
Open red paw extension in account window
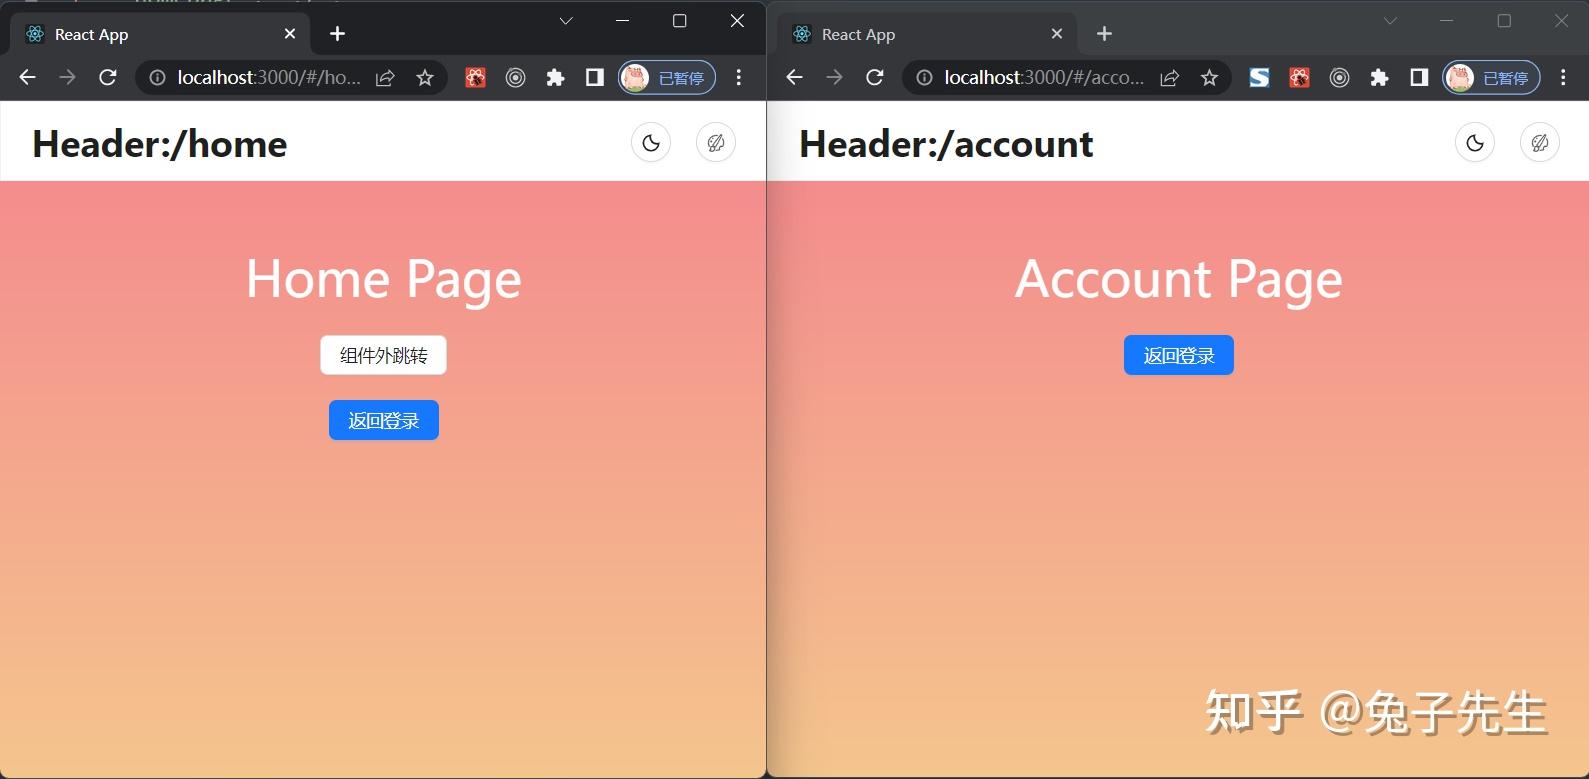click(1300, 78)
